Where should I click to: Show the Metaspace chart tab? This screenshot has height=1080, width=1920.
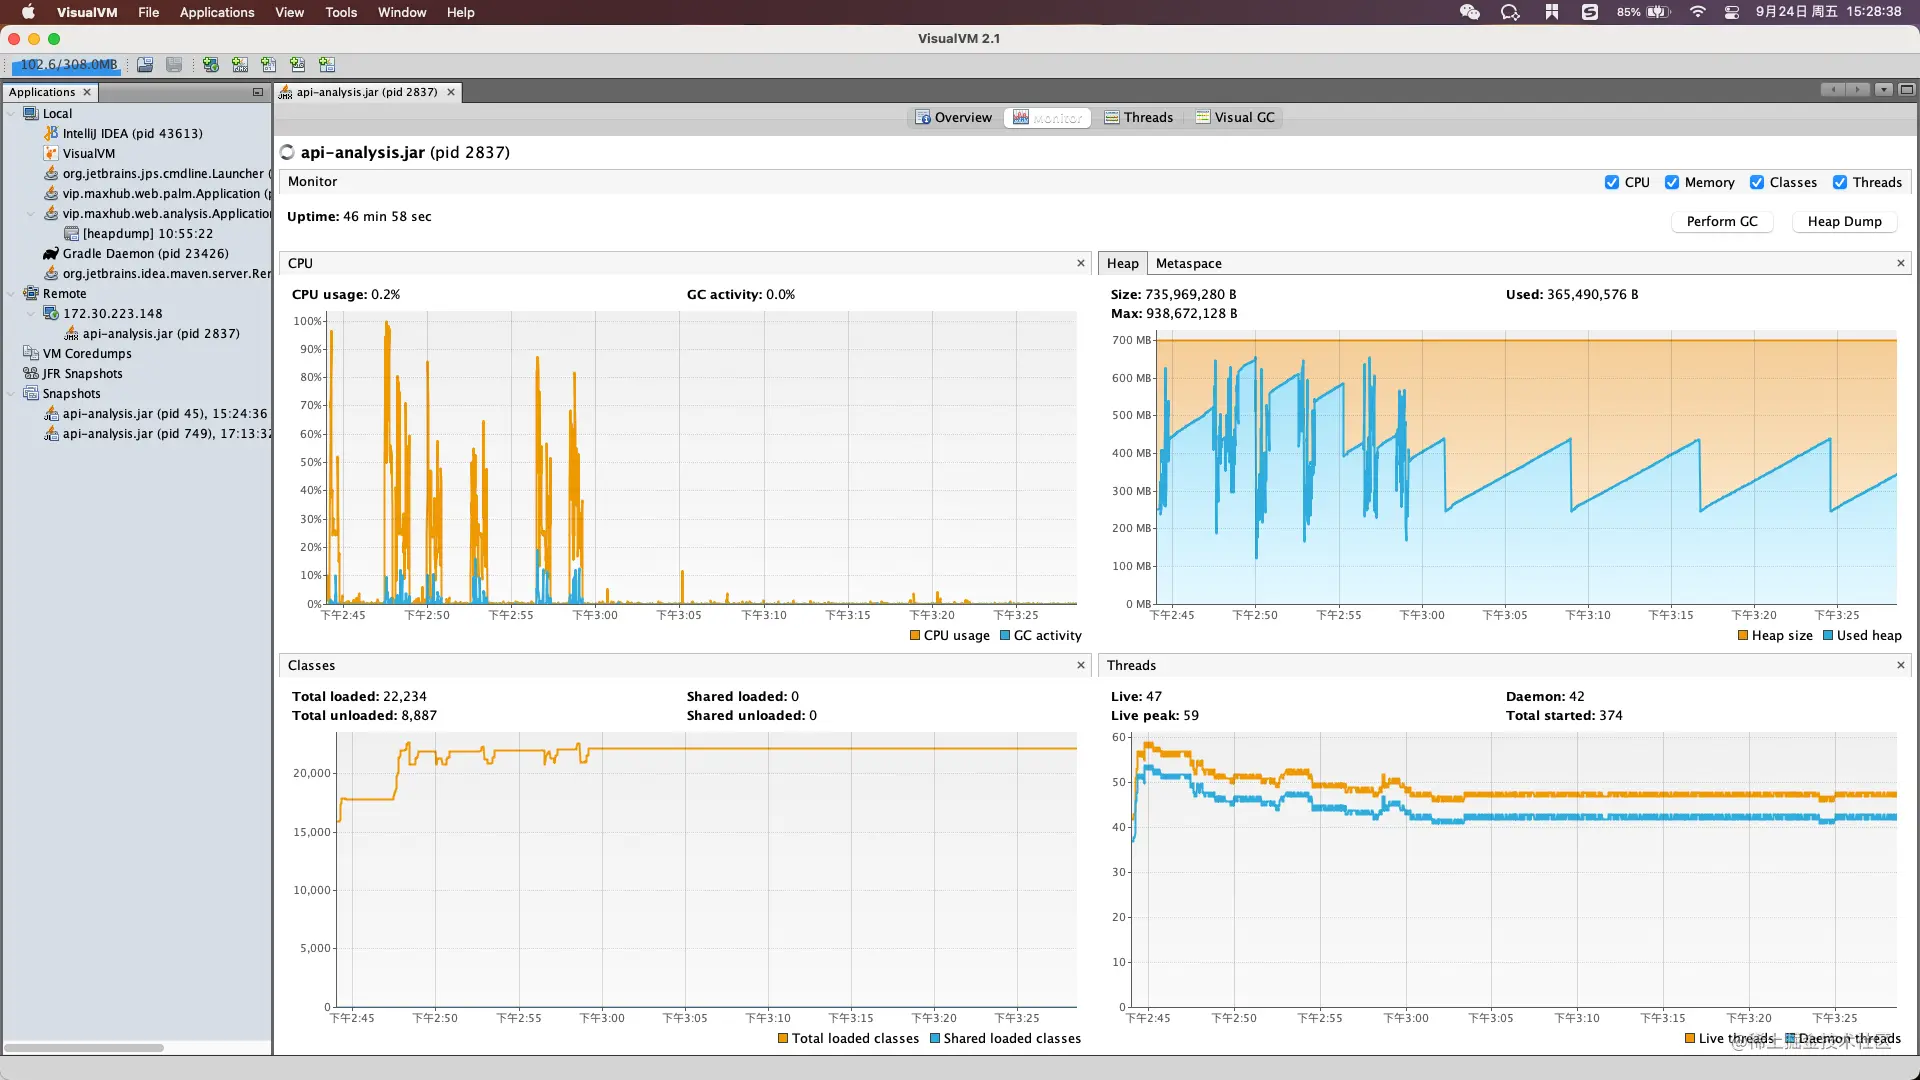click(x=1189, y=263)
